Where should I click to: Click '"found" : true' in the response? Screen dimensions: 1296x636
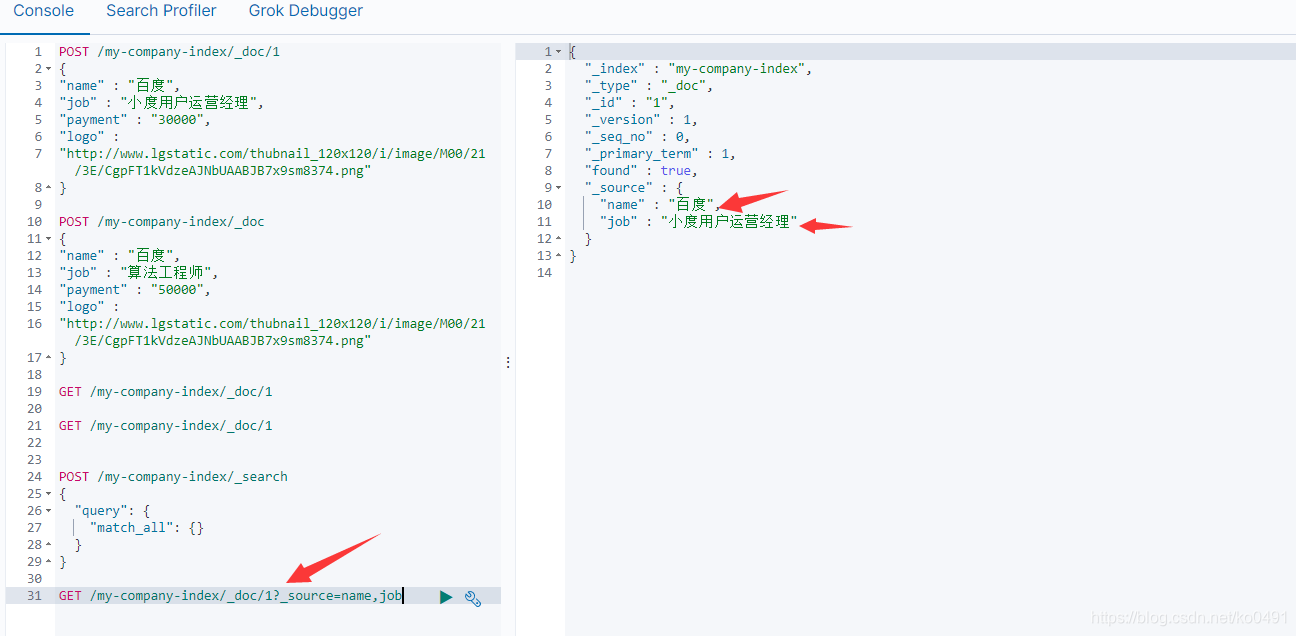(x=641, y=171)
